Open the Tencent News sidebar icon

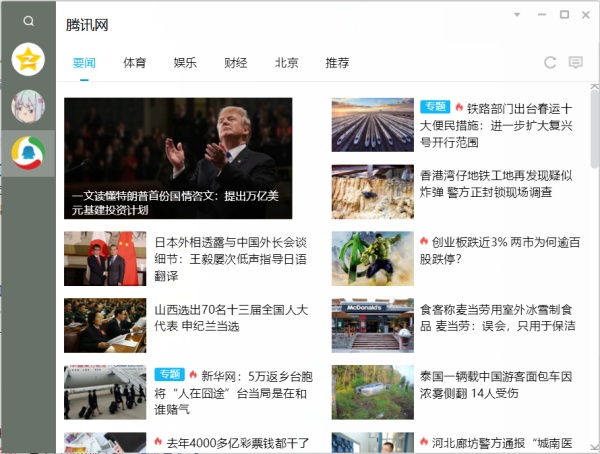[x=28, y=153]
